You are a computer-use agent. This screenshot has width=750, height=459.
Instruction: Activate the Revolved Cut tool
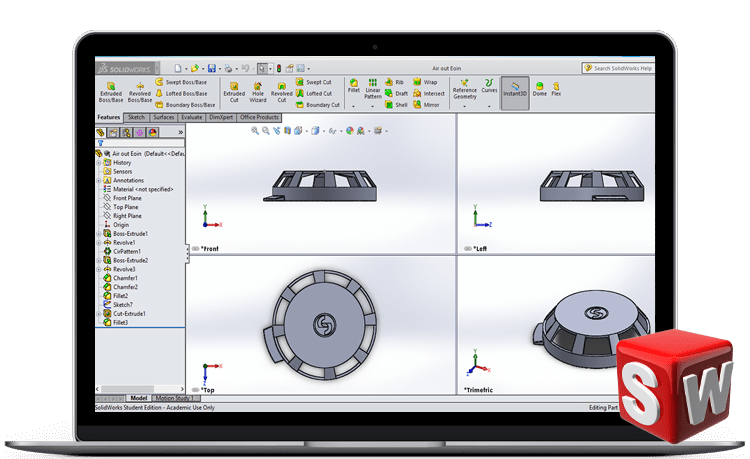tap(281, 92)
